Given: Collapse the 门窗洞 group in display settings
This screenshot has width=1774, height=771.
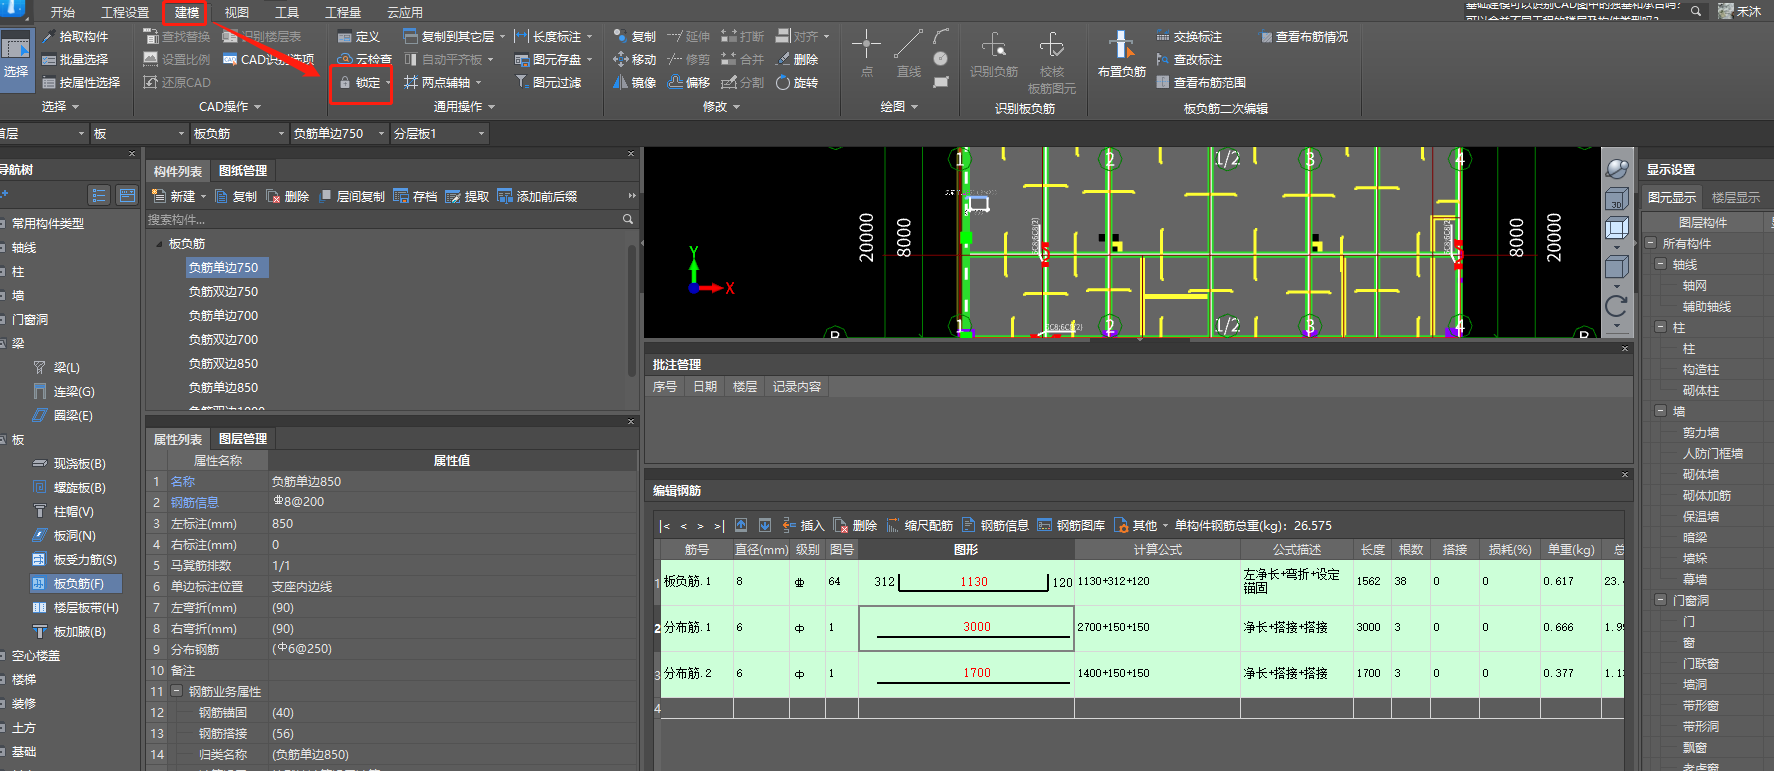Looking at the screenshot, I should point(1661,600).
